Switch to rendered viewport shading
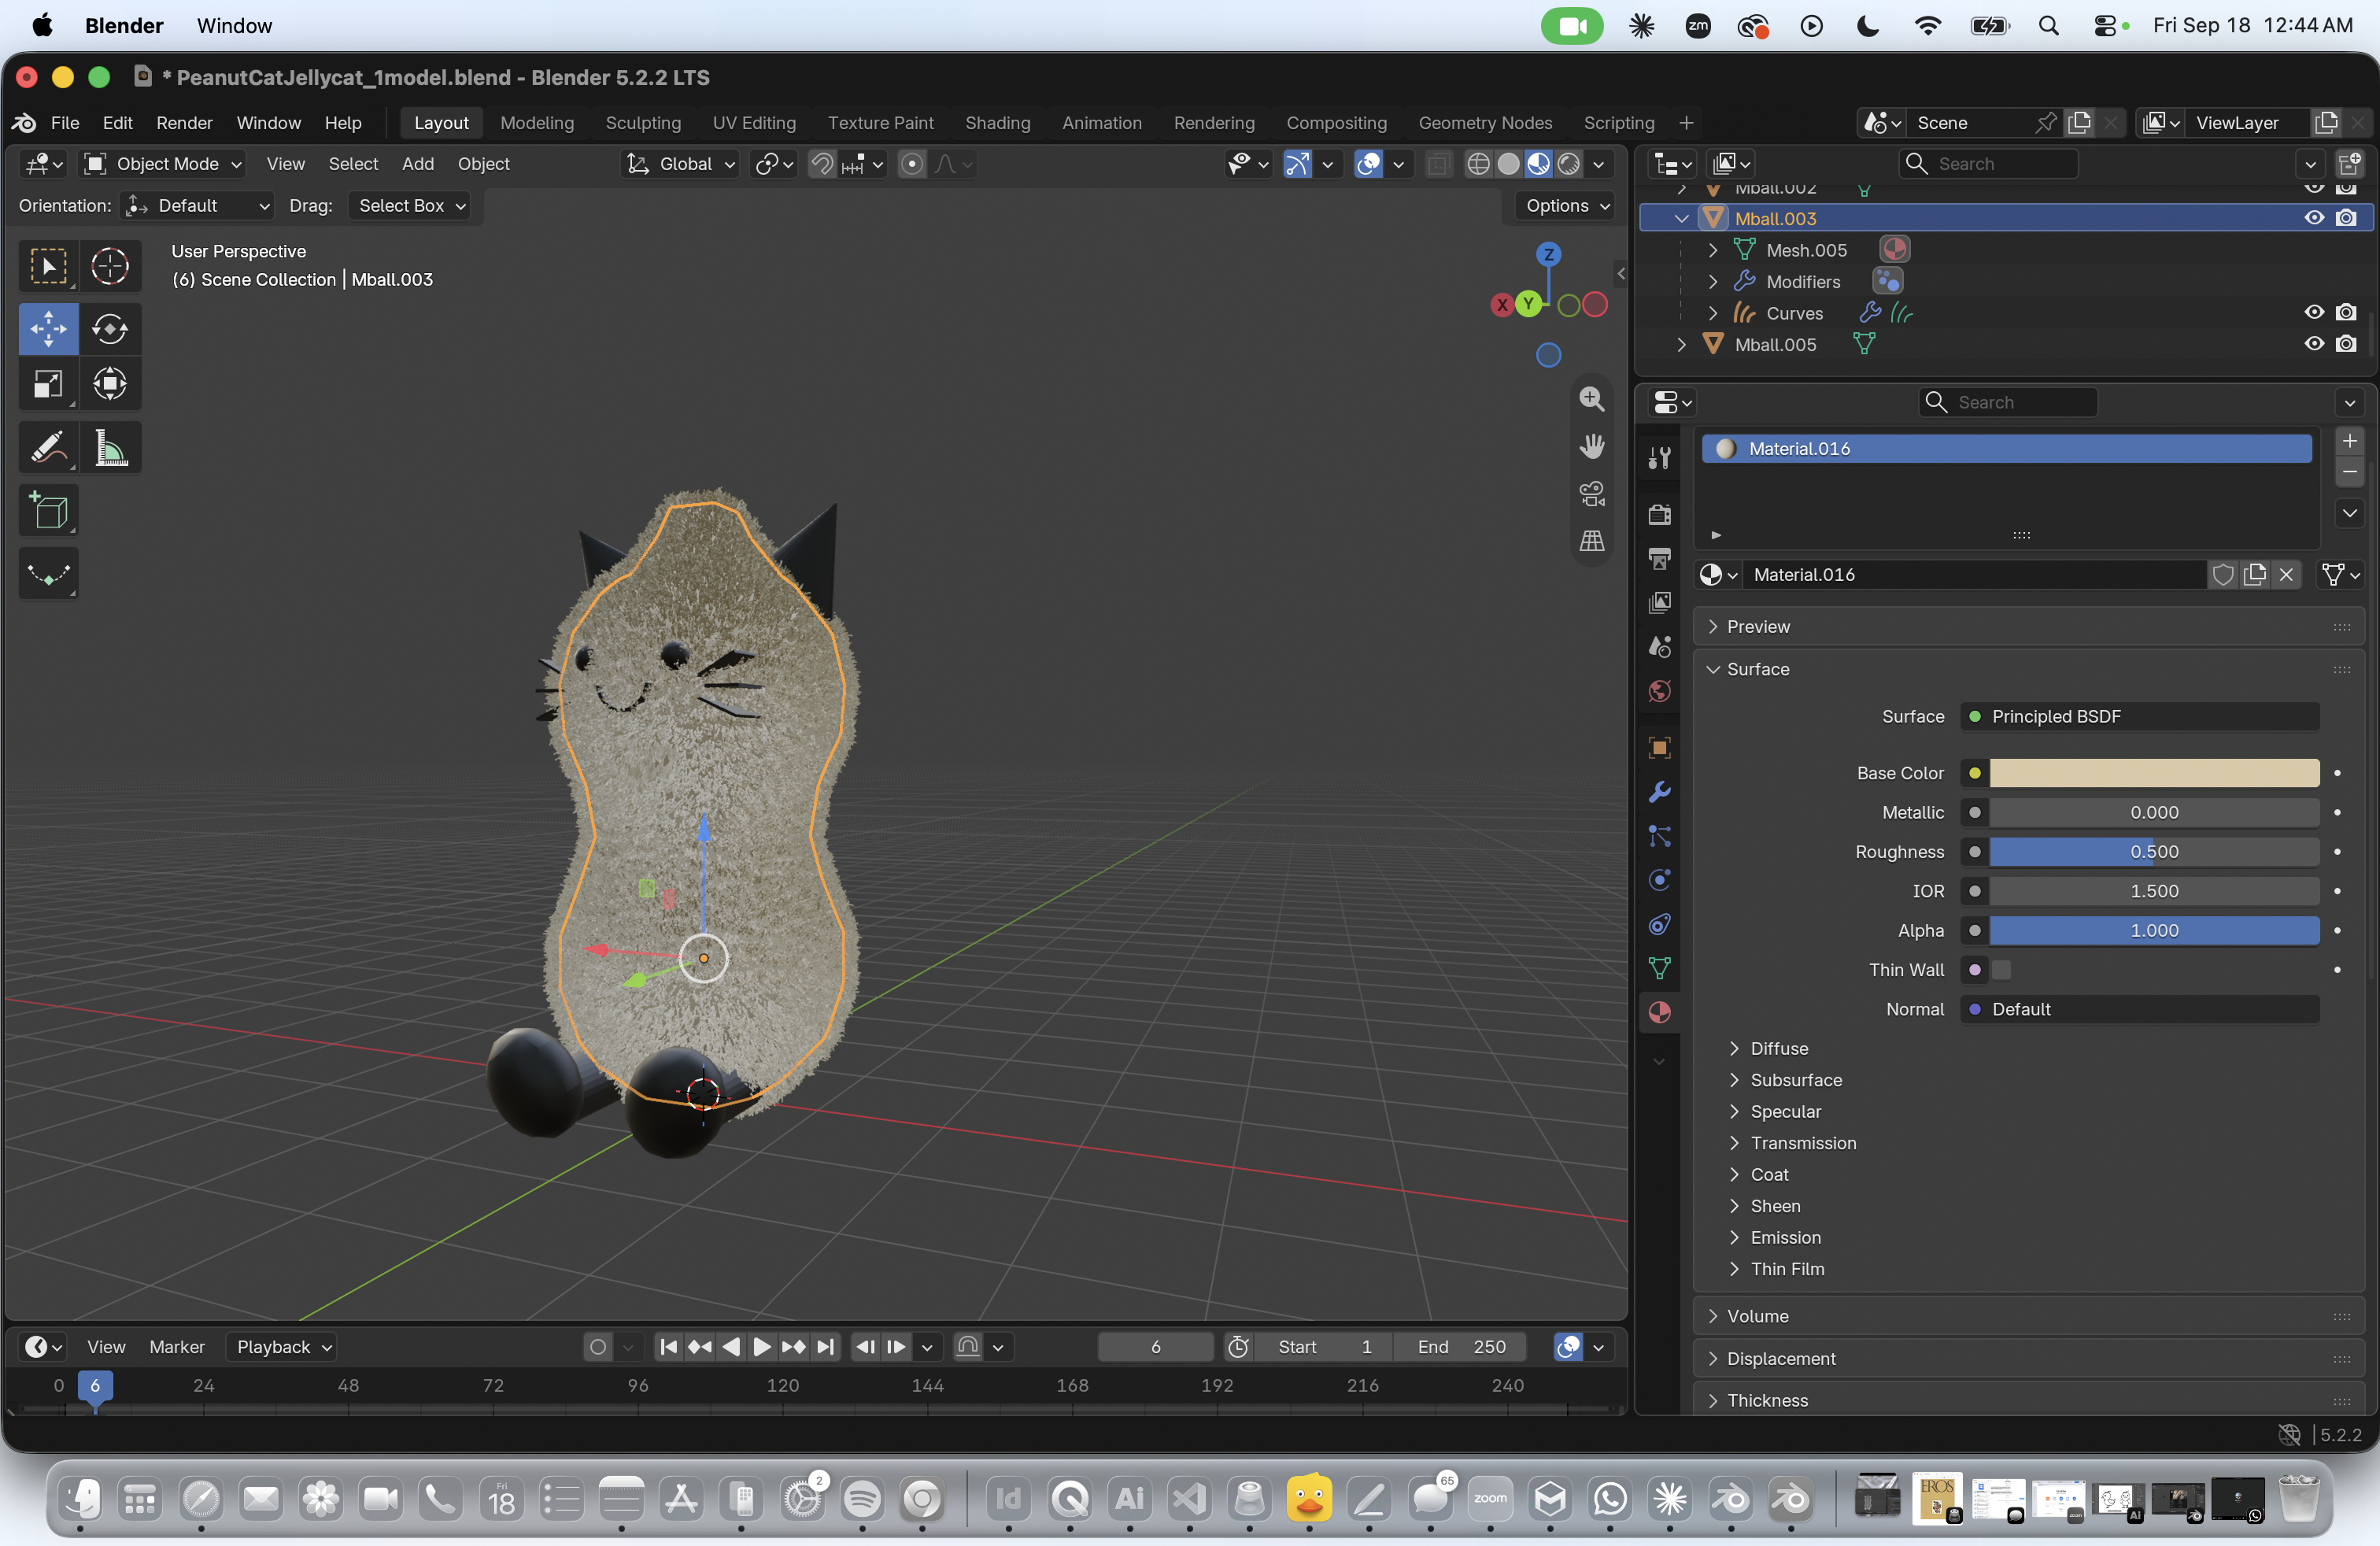This screenshot has width=2380, height=1546. (1570, 164)
